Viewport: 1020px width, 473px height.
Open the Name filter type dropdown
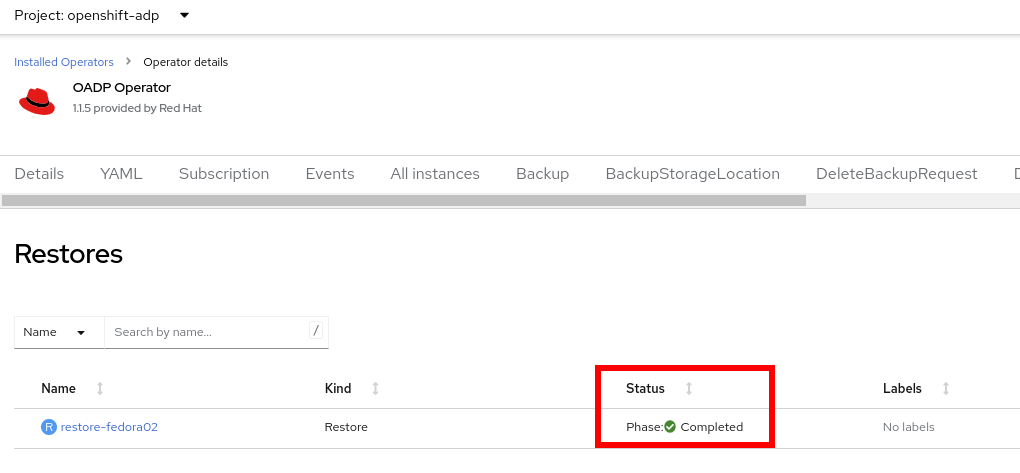tap(59, 332)
